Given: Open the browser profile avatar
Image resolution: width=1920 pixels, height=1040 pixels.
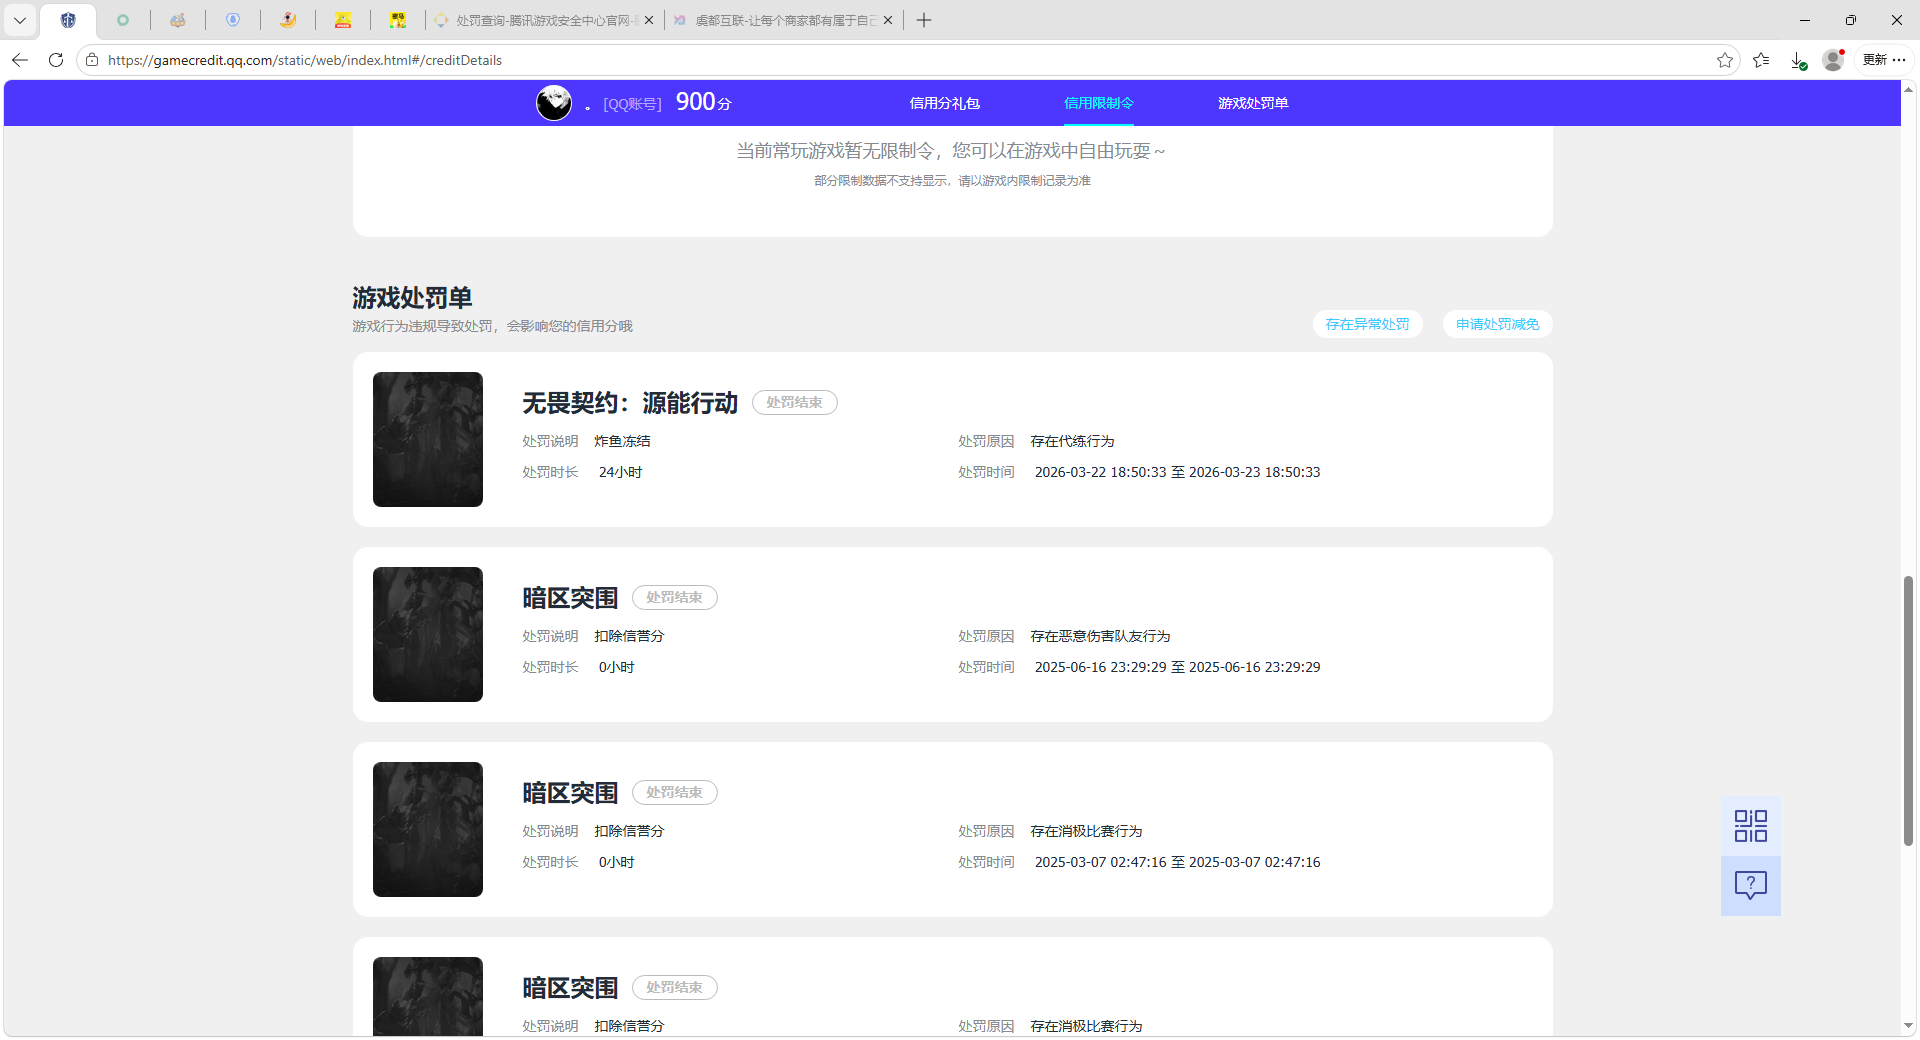Looking at the screenshot, I should coord(1833,60).
